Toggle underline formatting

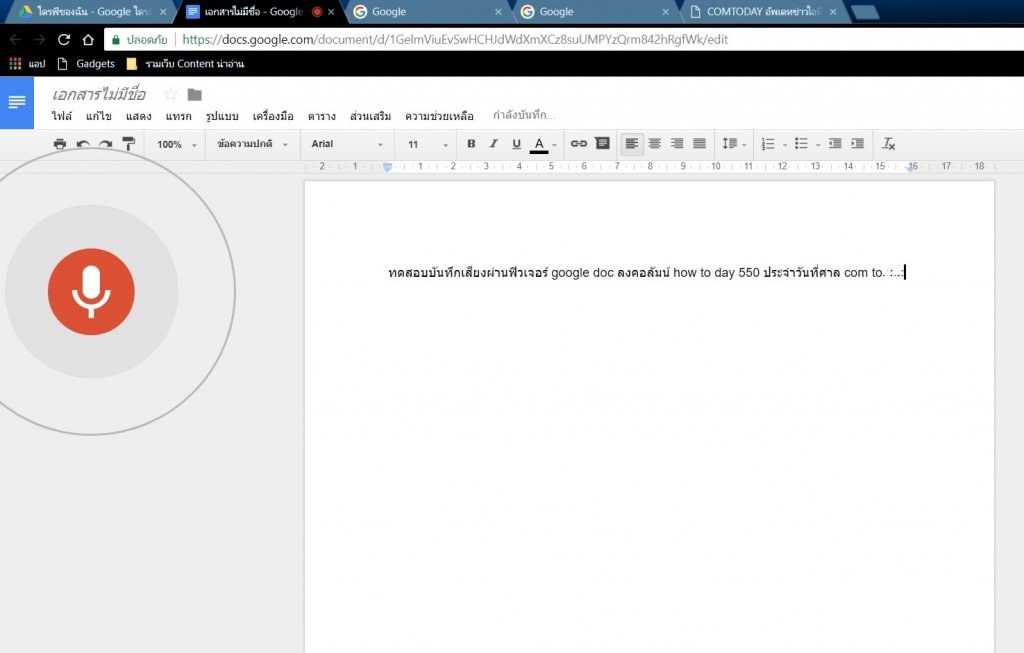point(517,143)
